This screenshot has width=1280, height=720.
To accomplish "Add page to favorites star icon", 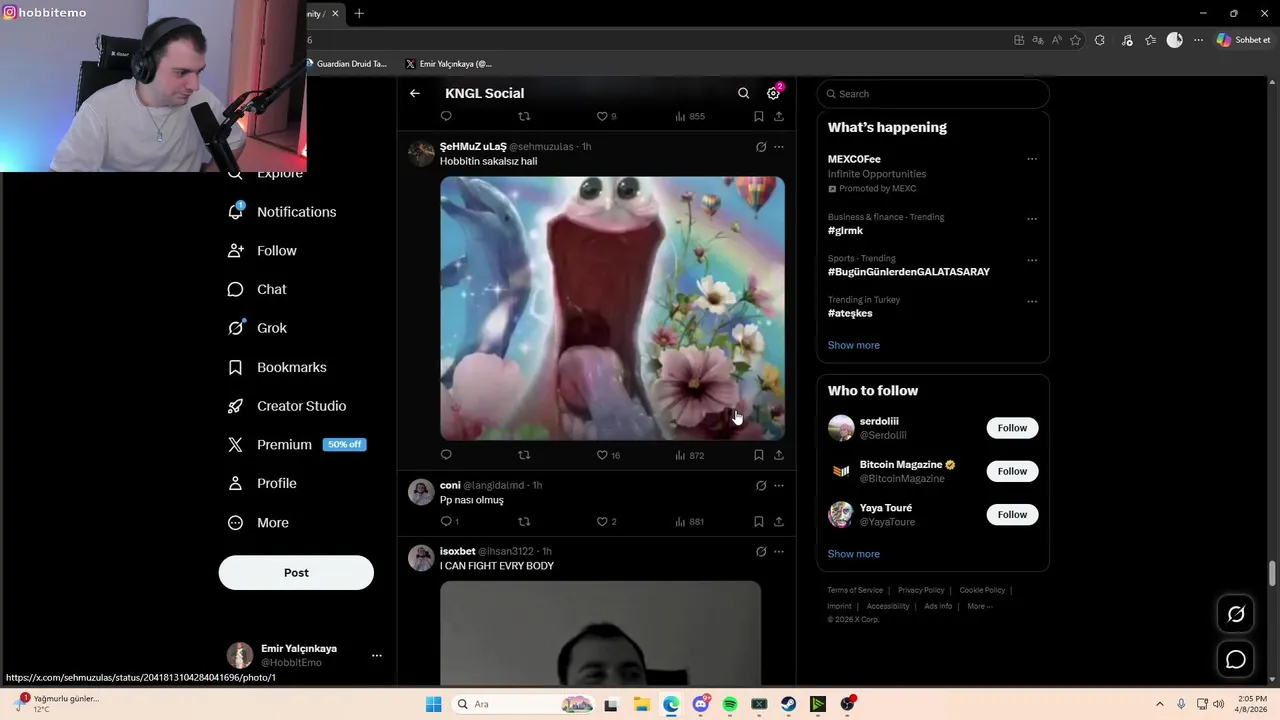I will [1075, 40].
